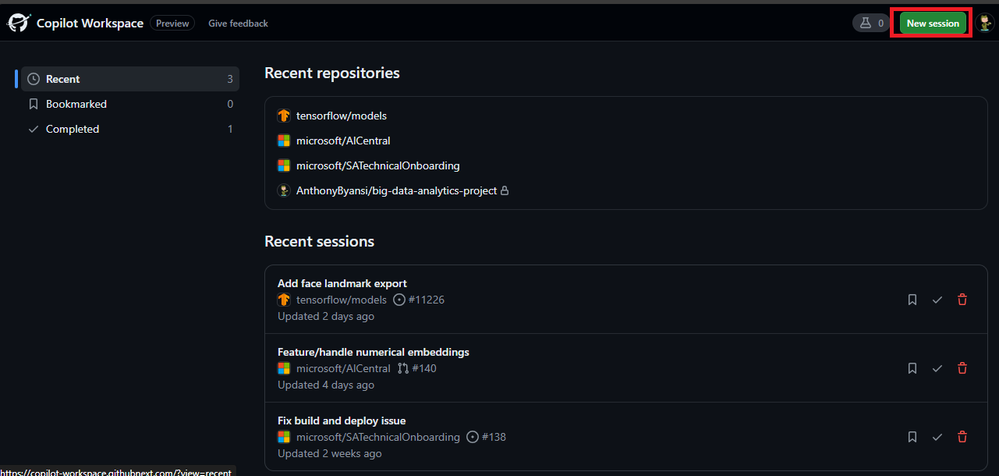Click microsoft/SATechnicalOnboarding under Fix build and deploy
The image size is (999, 476).
(x=378, y=437)
